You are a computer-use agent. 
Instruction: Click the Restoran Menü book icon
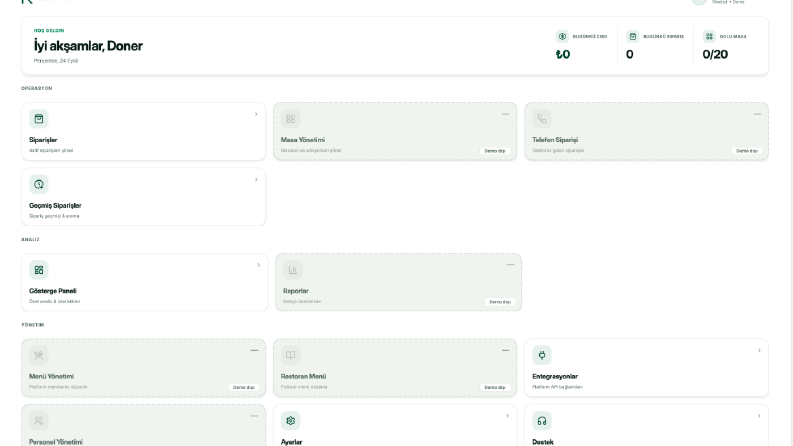(290, 355)
